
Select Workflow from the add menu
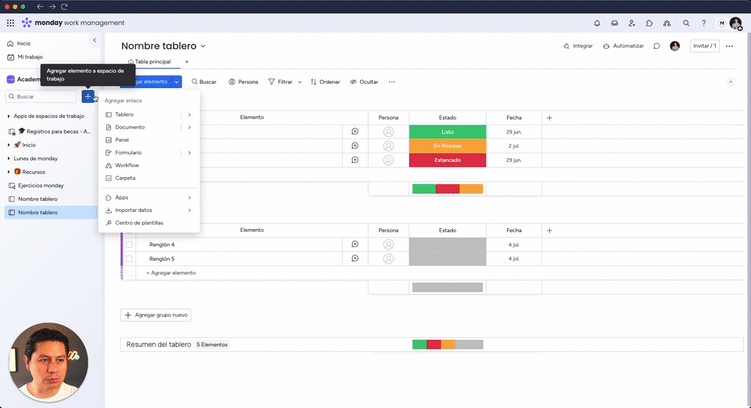(127, 165)
